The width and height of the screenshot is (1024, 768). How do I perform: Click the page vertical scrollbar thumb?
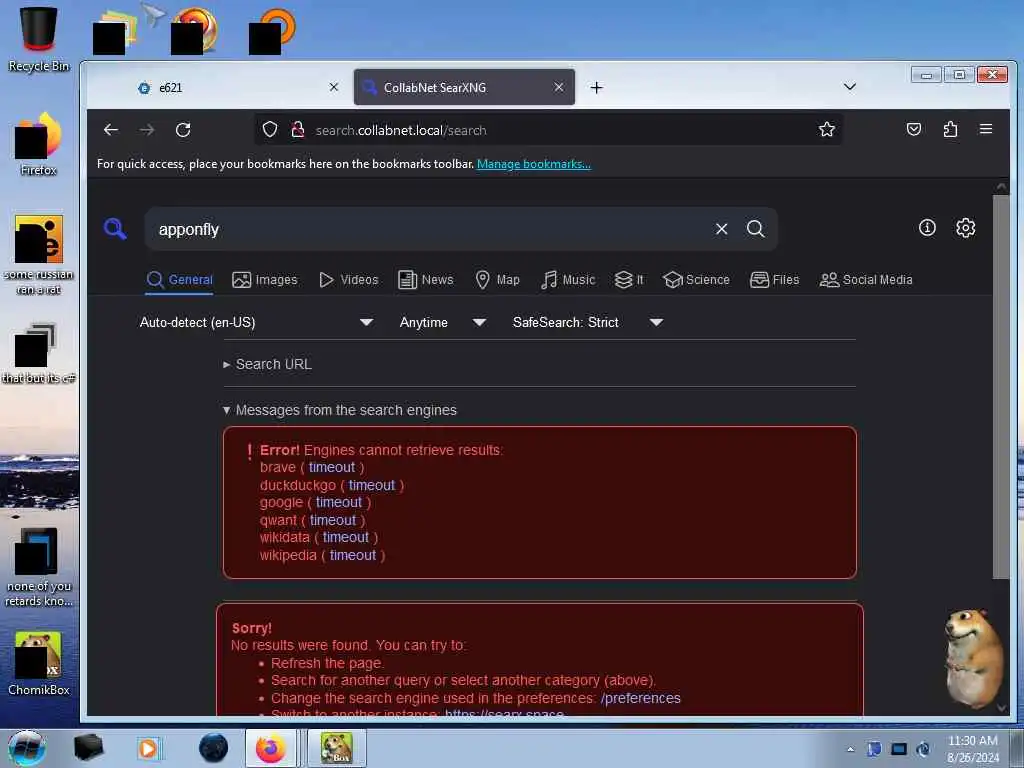1001,385
